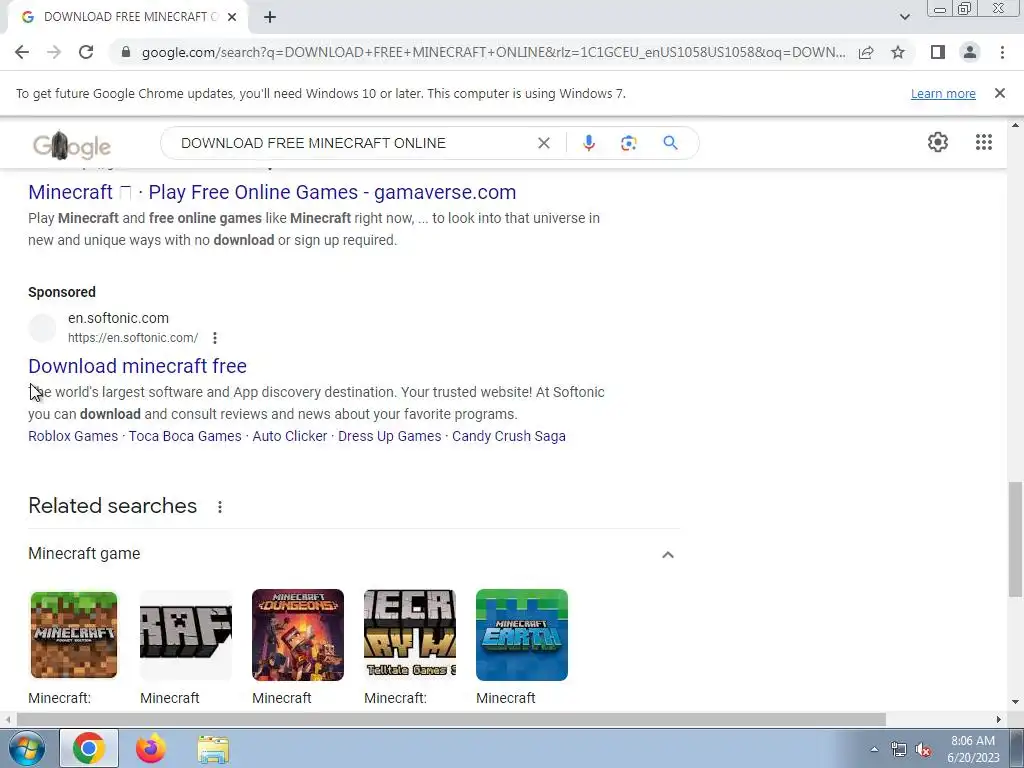Click the scrollbar down arrow
1024x768 pixels.
(x=1014, y=703)
